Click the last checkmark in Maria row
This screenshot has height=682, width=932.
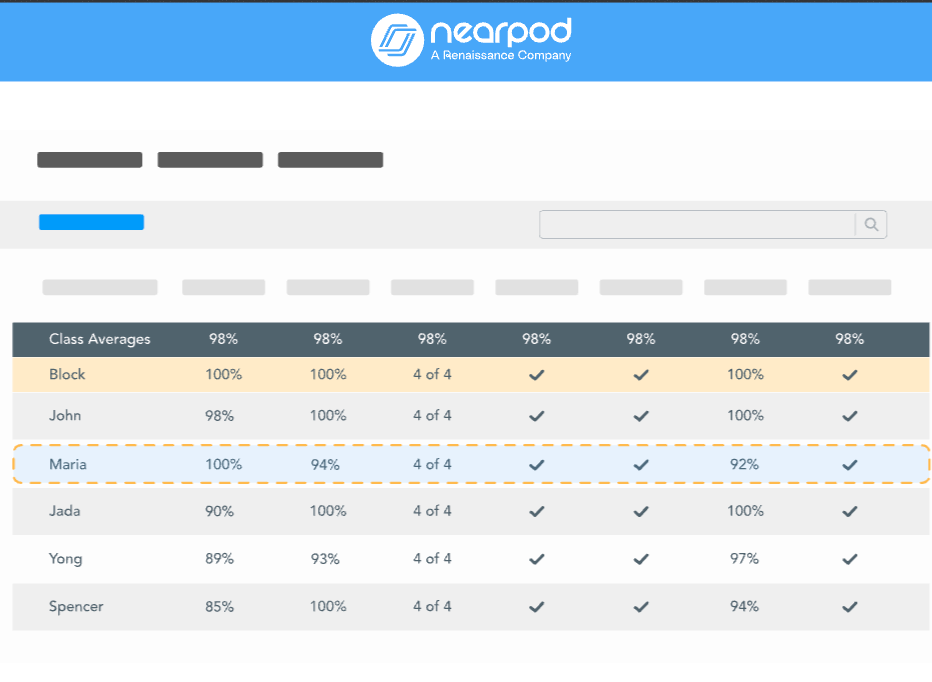pos(850,464)
